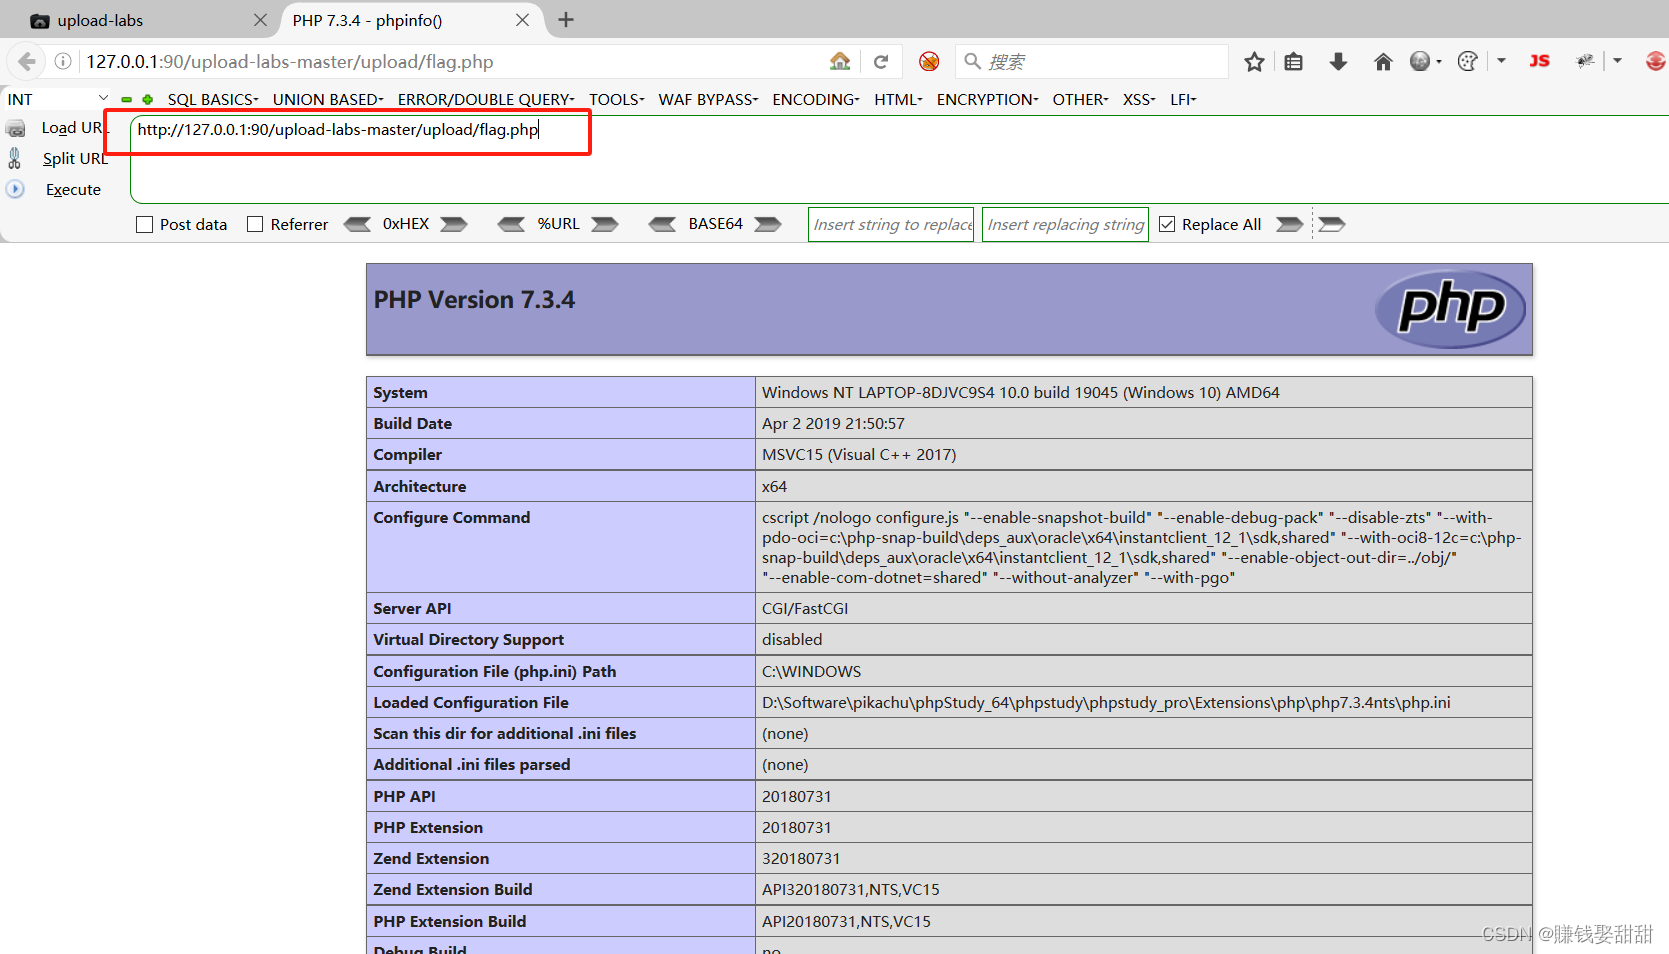1669x954 pixels.
Task: Click the cookie extension icon in toolbar
Action: (1467, 62)
